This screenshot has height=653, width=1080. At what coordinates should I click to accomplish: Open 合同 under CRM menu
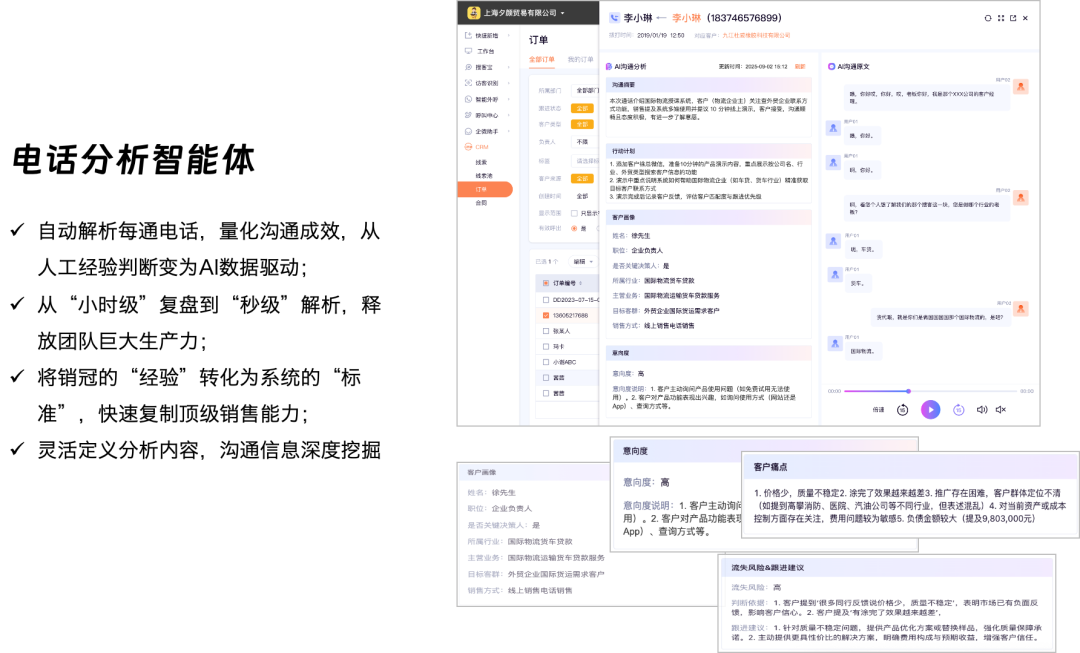pyautogui.click(x=481, y=203)
